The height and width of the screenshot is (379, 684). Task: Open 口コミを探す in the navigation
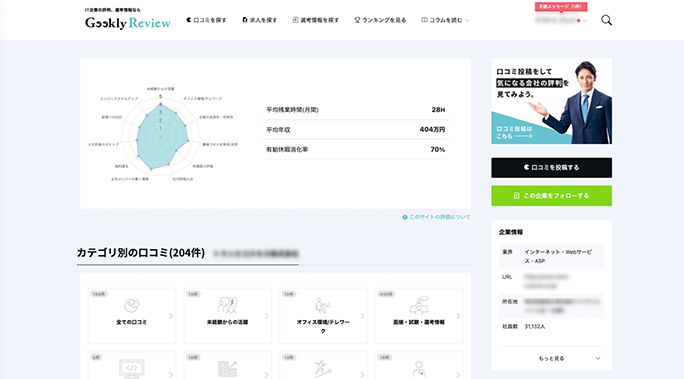[x=206, y=20]
